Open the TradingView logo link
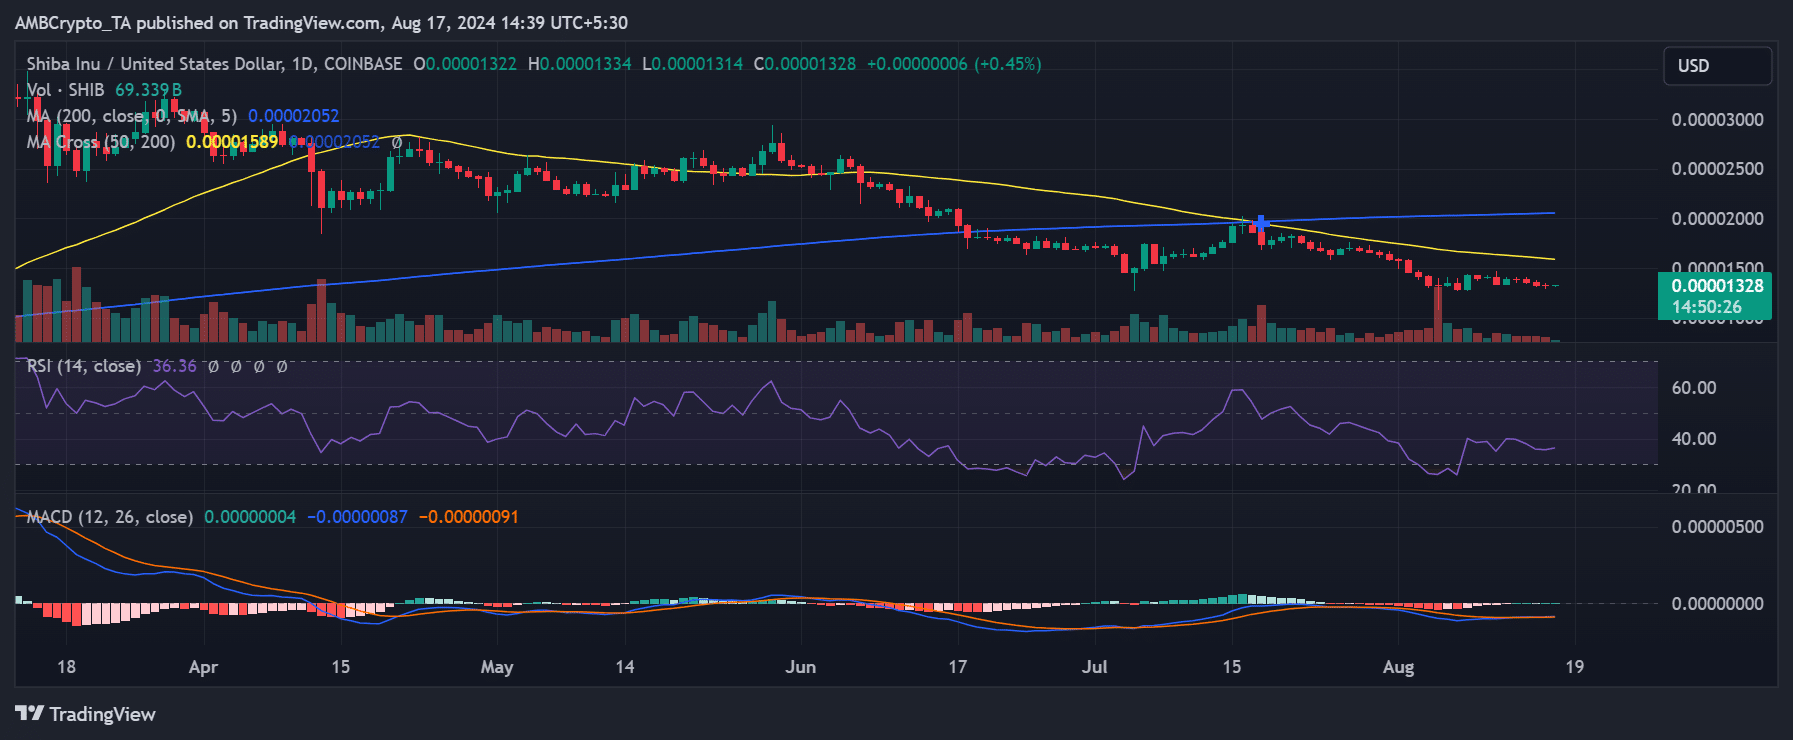Image resolution: width=1793 pixels, height=740 pixels. [x=86, y=714]
